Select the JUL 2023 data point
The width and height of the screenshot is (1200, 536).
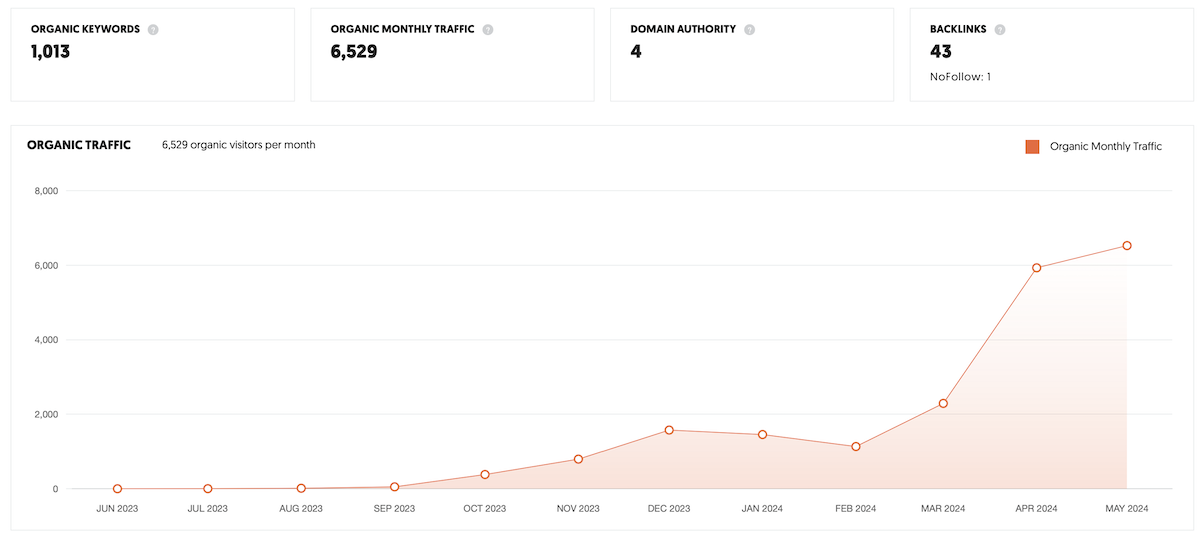[x=208, y=489]
